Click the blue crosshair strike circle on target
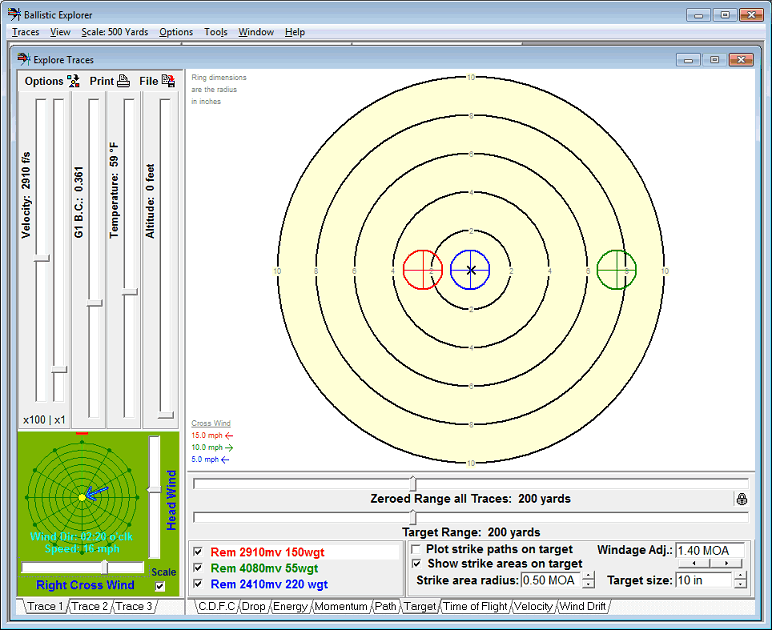Screen dimensions: 772x630 tap(470, 269)
